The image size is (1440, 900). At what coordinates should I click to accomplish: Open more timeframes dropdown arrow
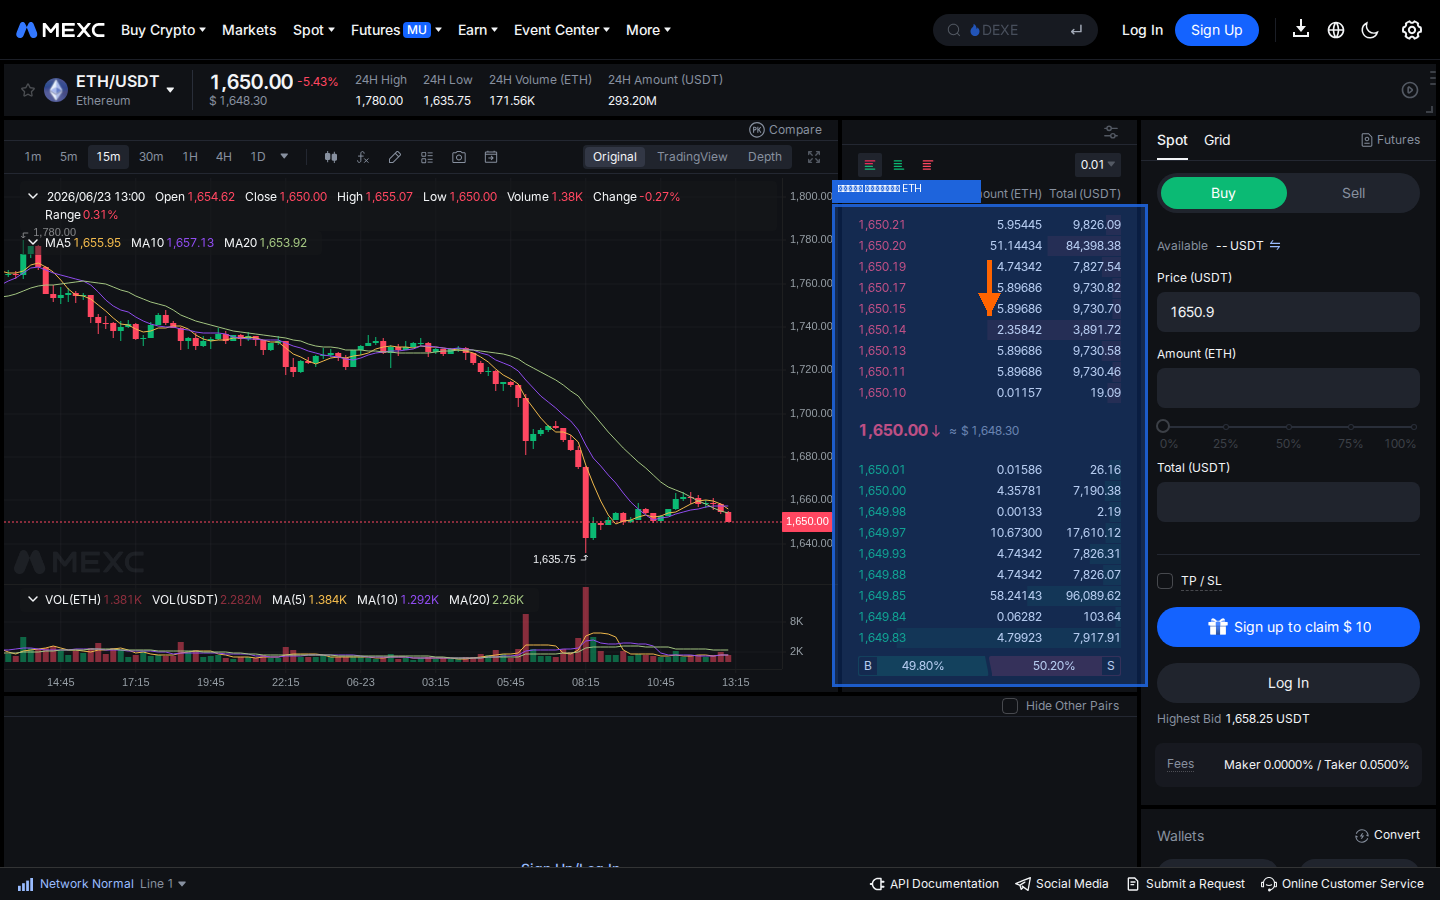(284, 157)
